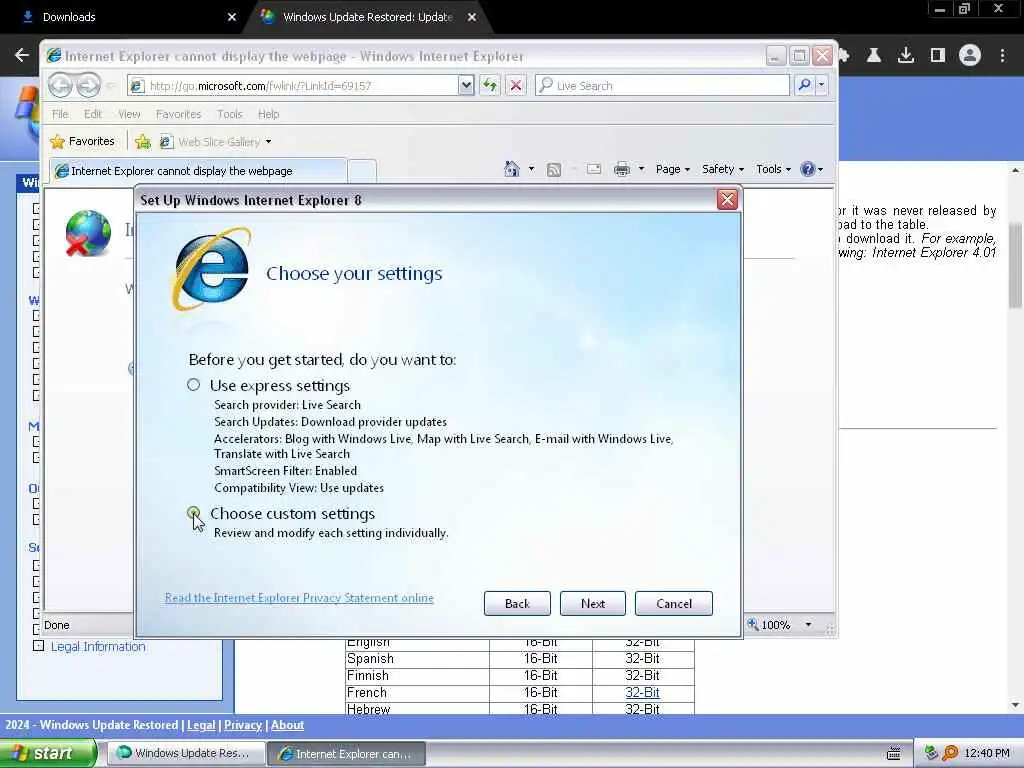The height and width of the screenshot is (768, 1024).
Task: Click the browser profile avatar icon
Action: 970,56
